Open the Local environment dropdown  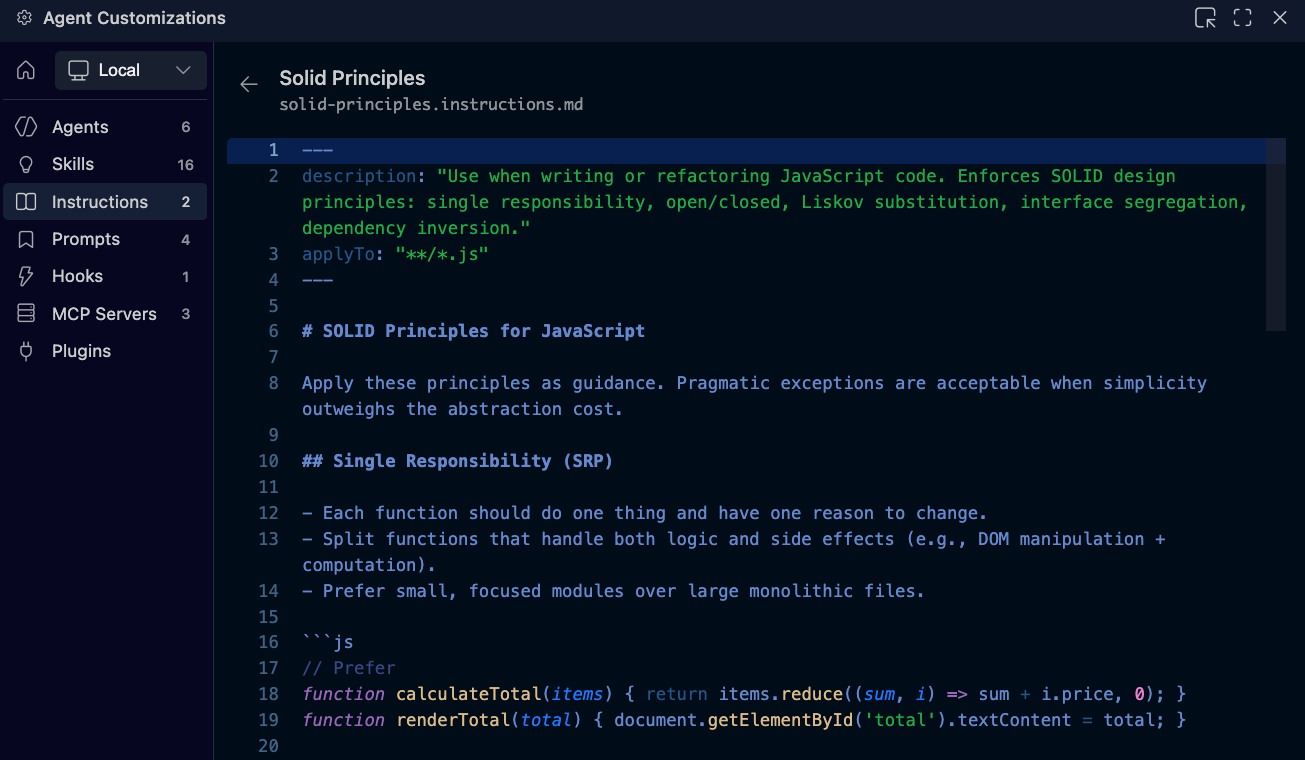tap(130, 70)
